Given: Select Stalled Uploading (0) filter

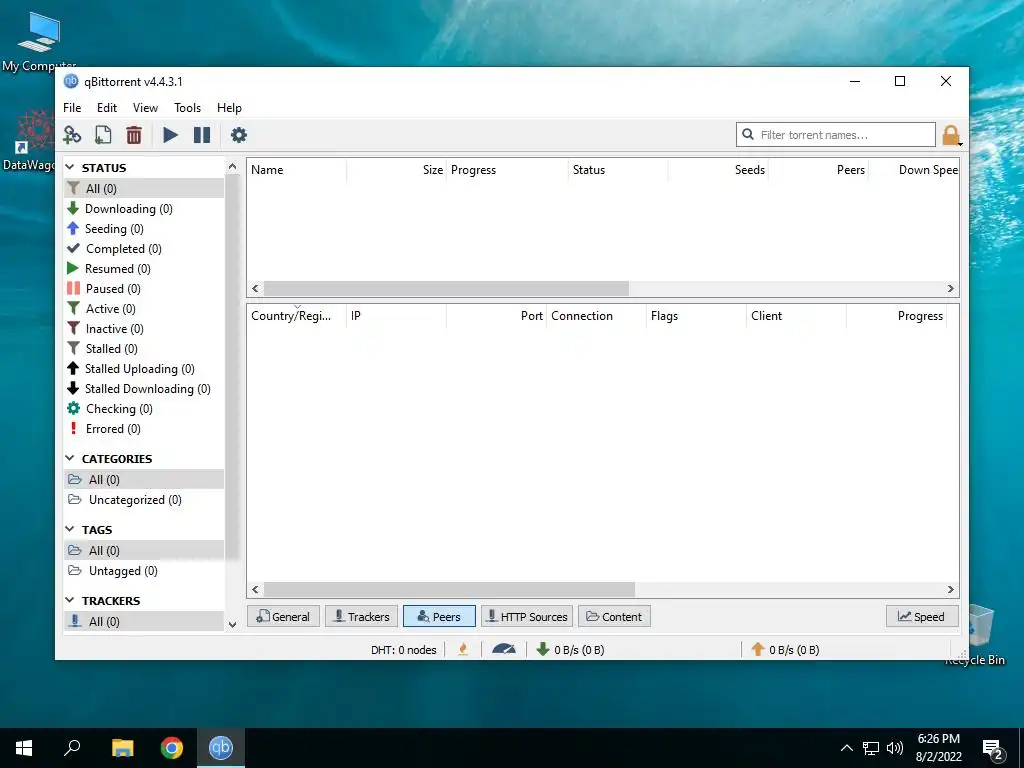Looking at the screenshot, I should [x=144, y=369].
